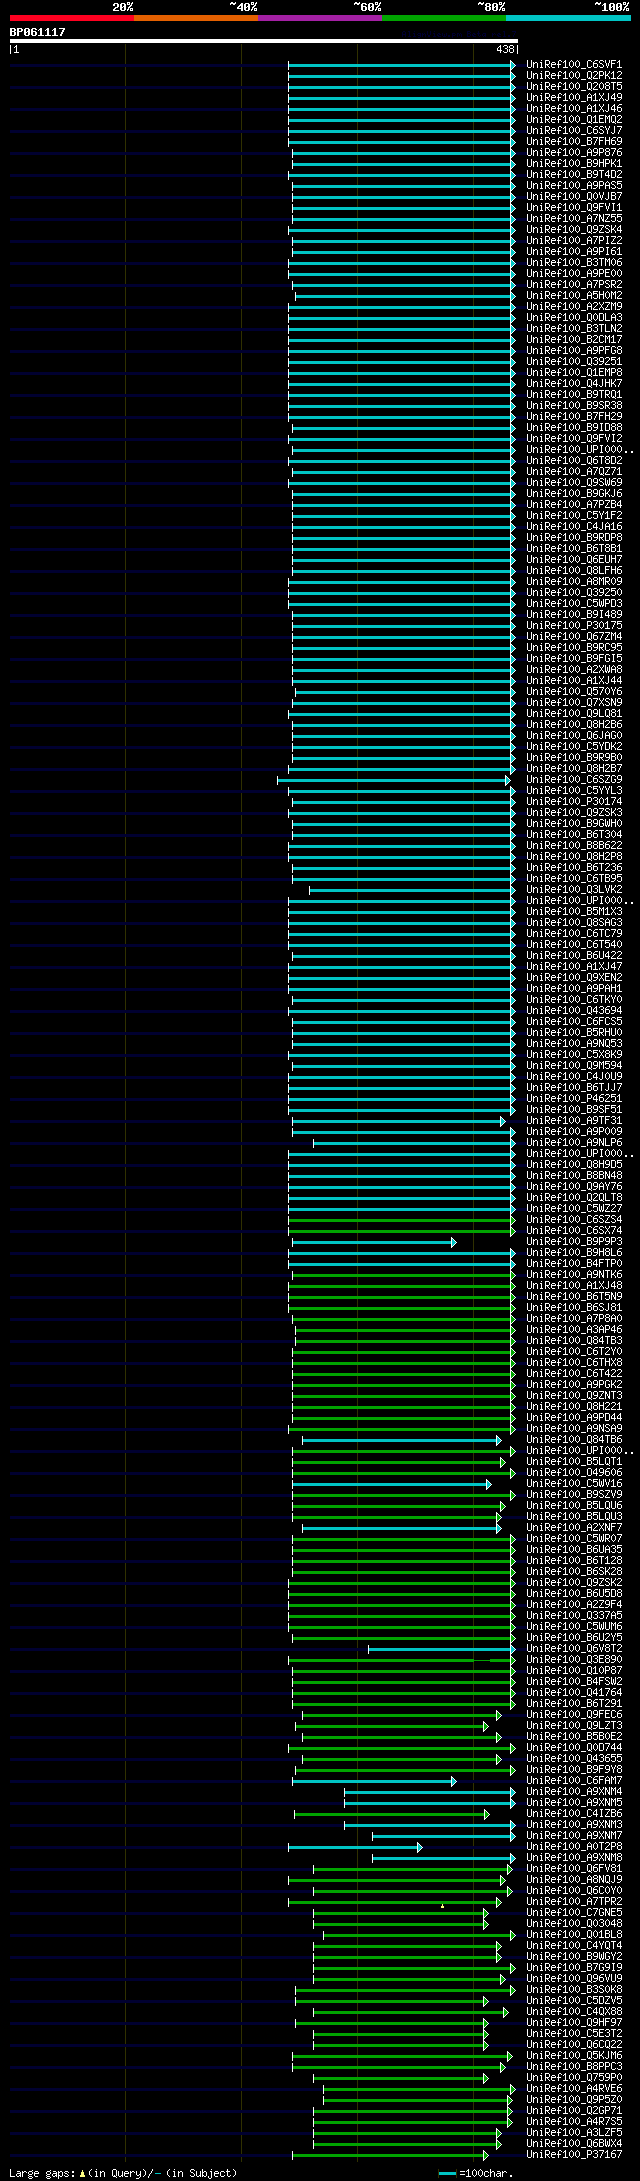Click the orange ~40% identity legend segment

196,18
